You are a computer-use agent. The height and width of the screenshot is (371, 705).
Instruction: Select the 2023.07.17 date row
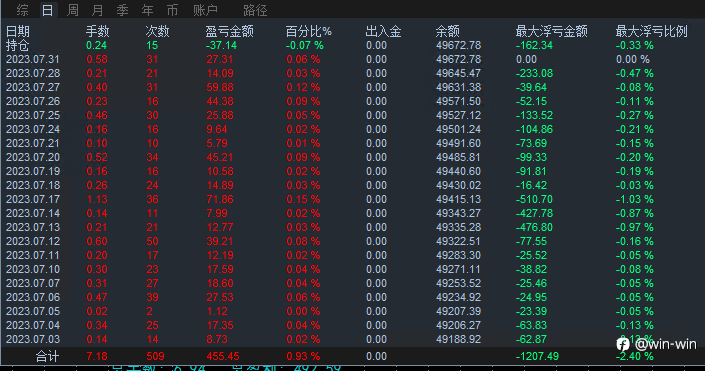[32, 199]
